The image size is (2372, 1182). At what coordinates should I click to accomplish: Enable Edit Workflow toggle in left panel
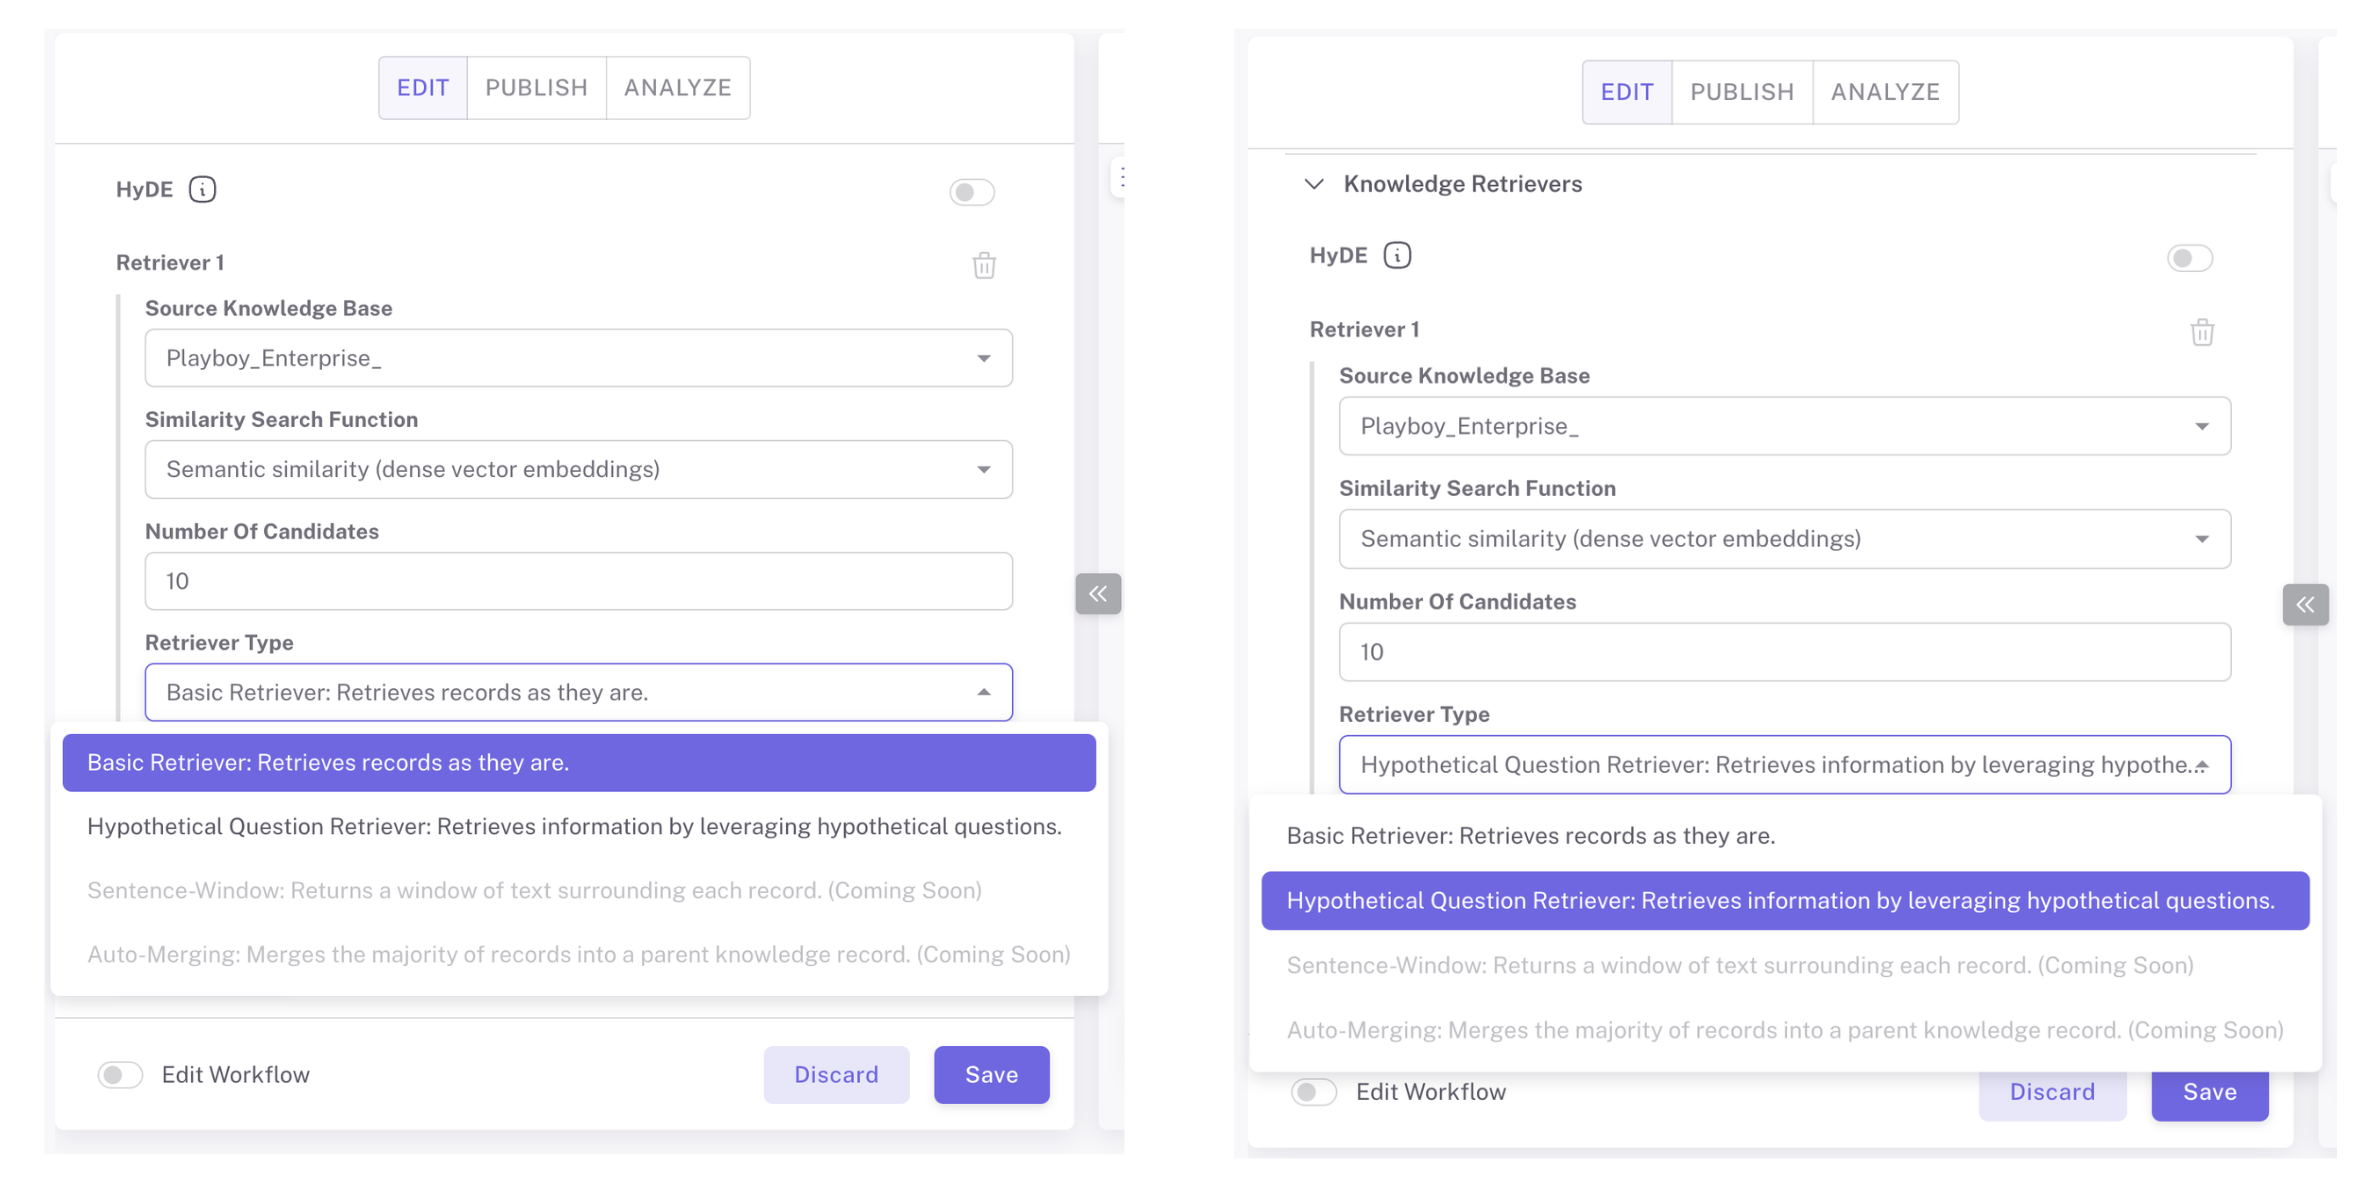tap(120, 1074)
